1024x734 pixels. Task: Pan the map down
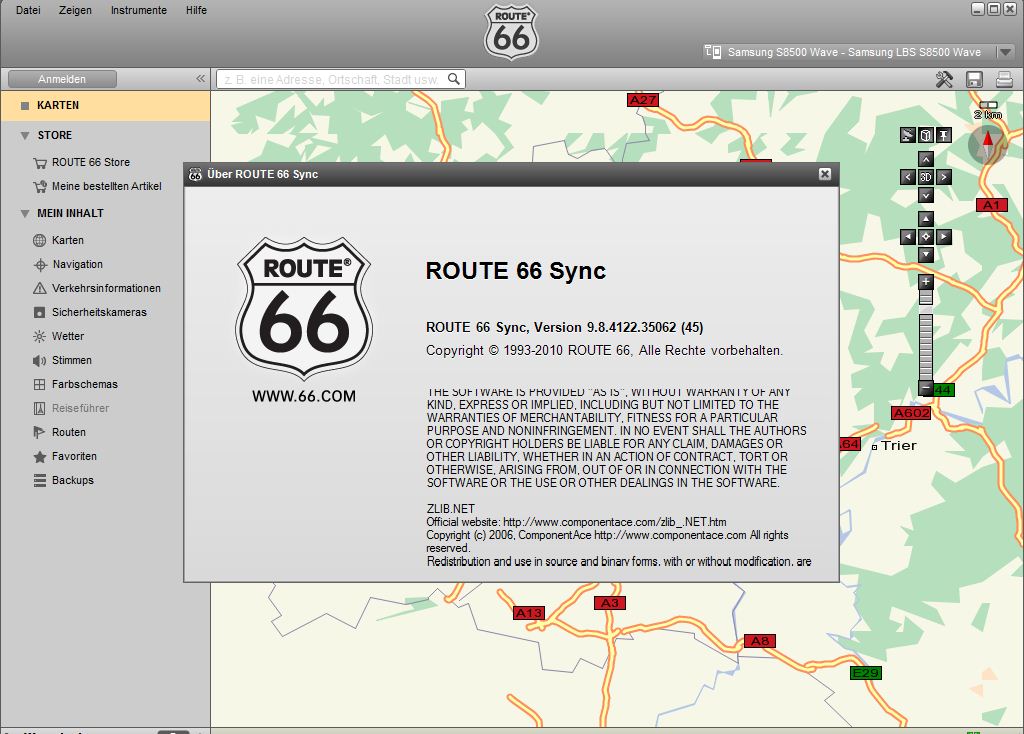tap(925, 255)
